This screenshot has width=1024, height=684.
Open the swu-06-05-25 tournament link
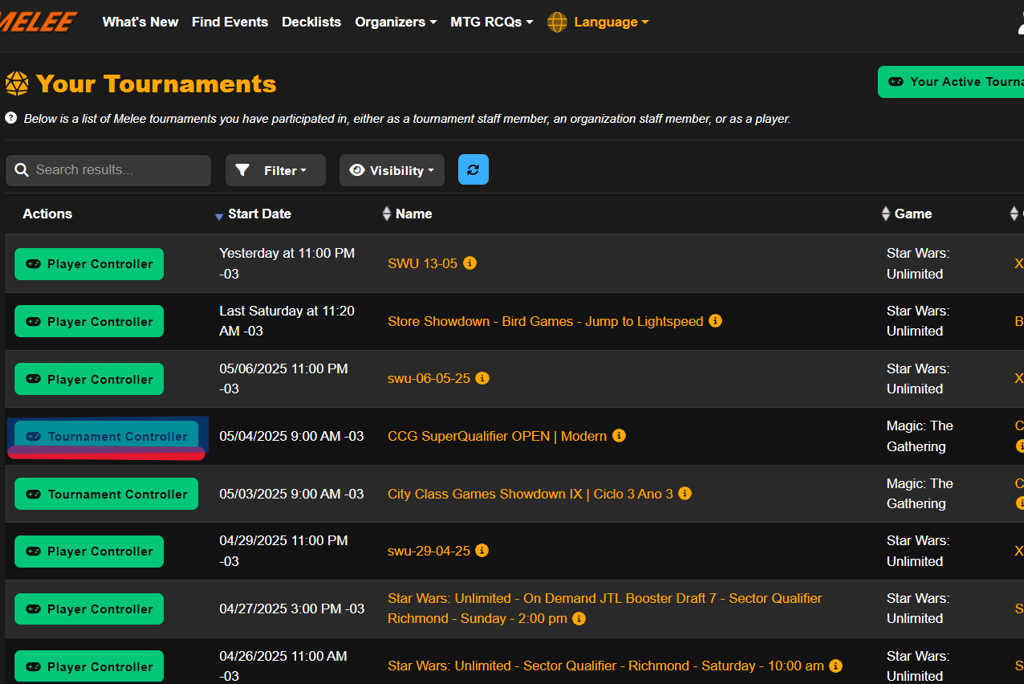pyautogui.click(x=429, y=379)
